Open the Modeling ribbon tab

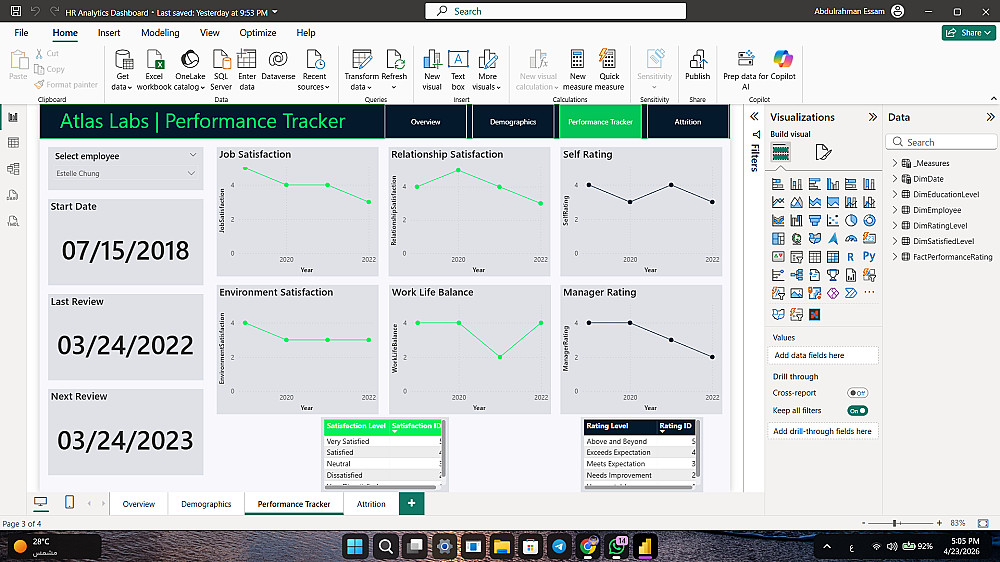160,33
